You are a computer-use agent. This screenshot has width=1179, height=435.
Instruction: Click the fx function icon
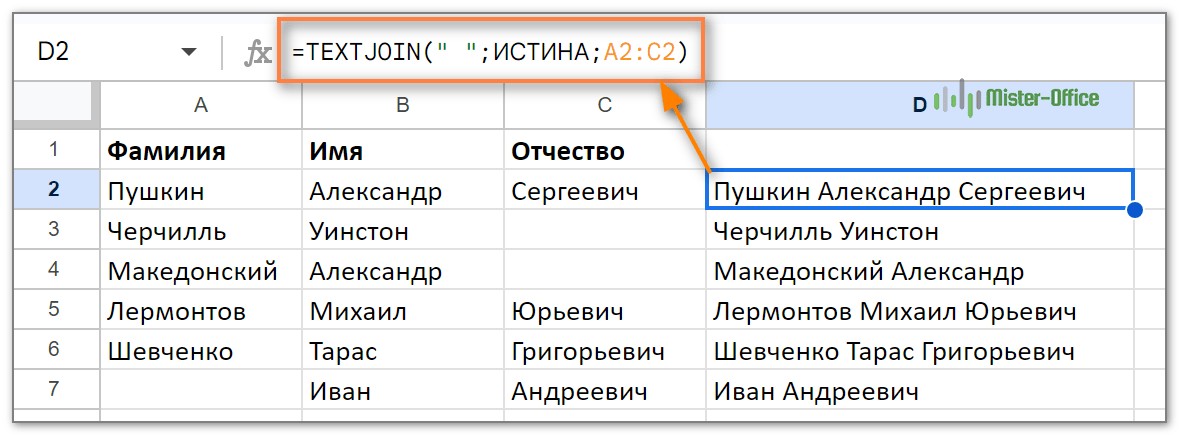[x=259, y=53]
